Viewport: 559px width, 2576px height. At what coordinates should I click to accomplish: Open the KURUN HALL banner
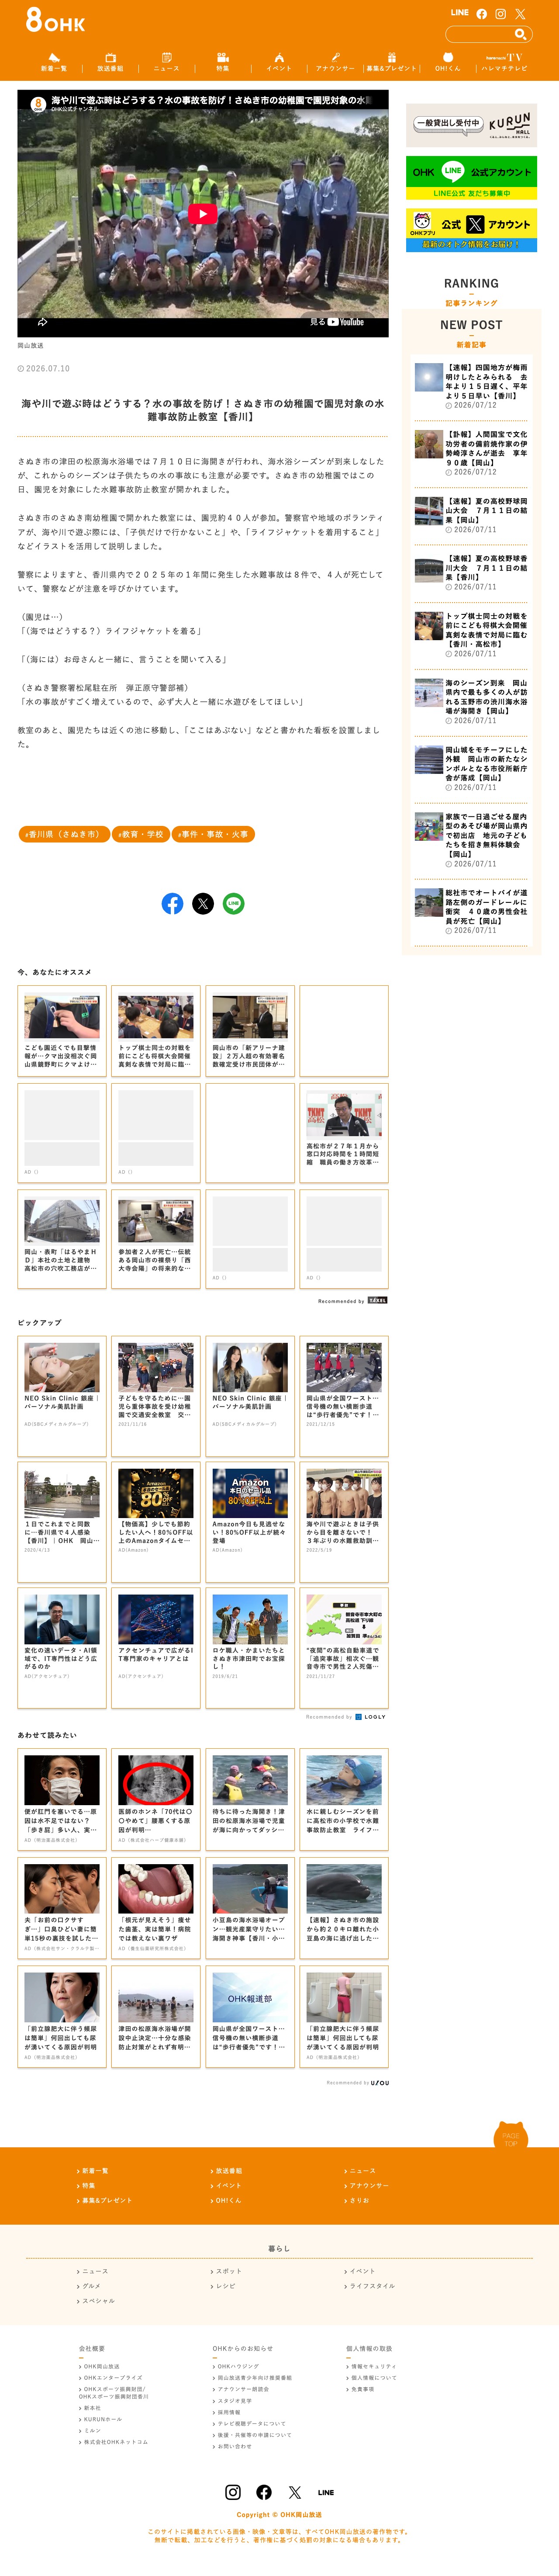tap(471, 125)
